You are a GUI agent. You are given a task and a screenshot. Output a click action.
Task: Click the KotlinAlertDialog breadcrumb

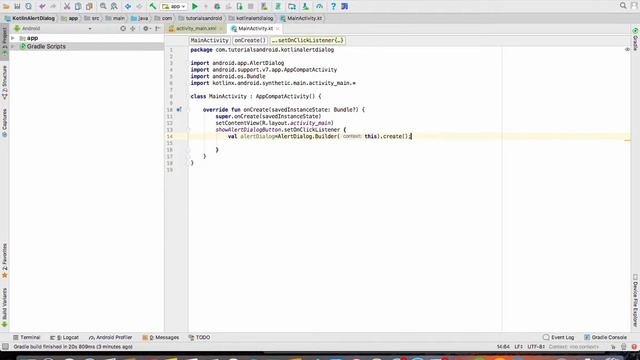[x=30, y=18]
